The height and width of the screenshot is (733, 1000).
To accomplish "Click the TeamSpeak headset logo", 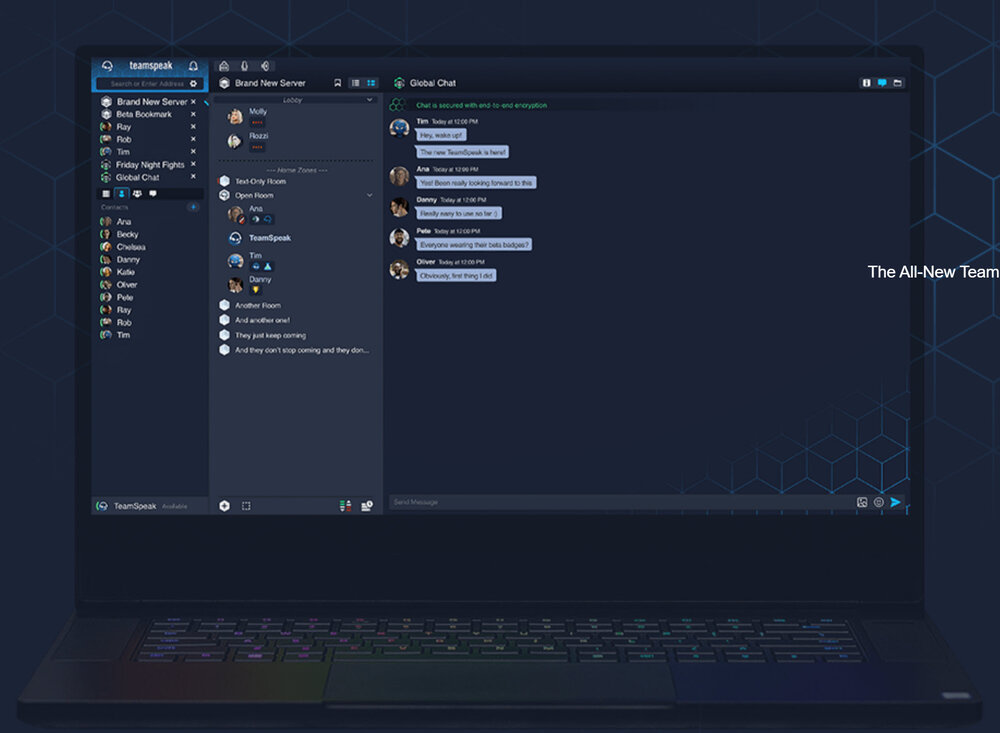I will 107,66.
